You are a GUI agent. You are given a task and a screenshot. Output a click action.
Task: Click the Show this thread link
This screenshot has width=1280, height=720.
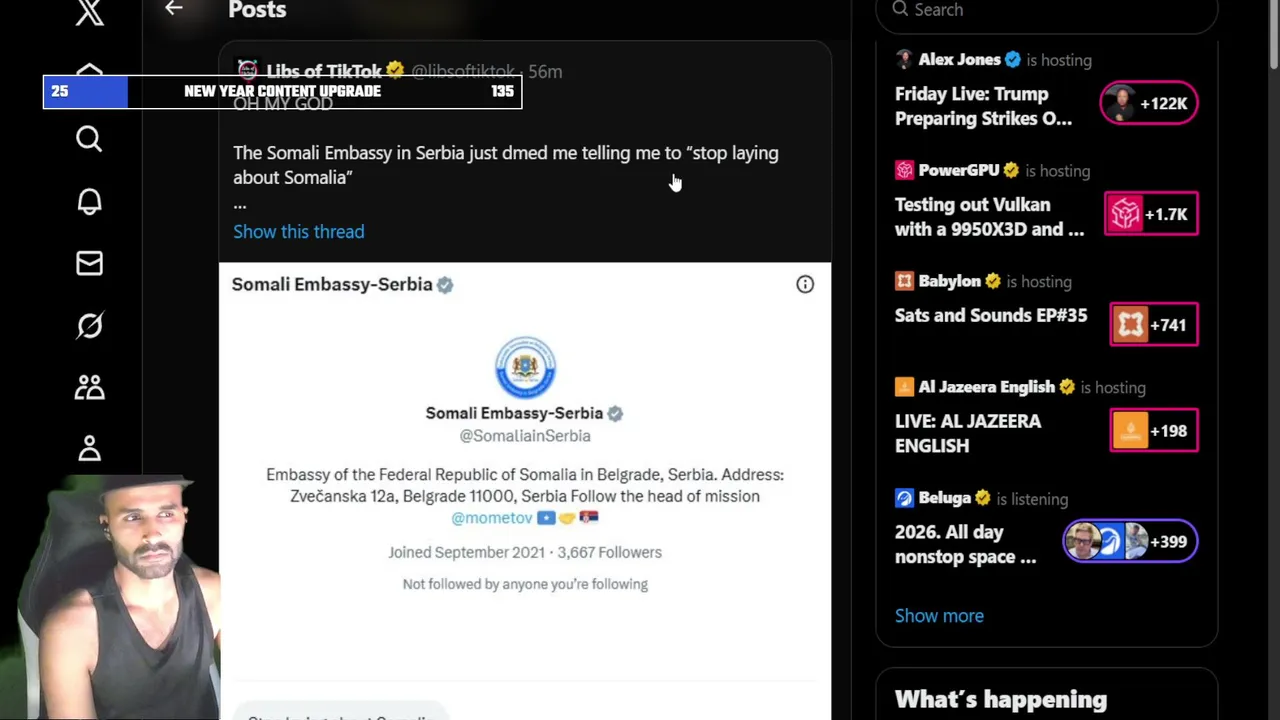(298, 231)
